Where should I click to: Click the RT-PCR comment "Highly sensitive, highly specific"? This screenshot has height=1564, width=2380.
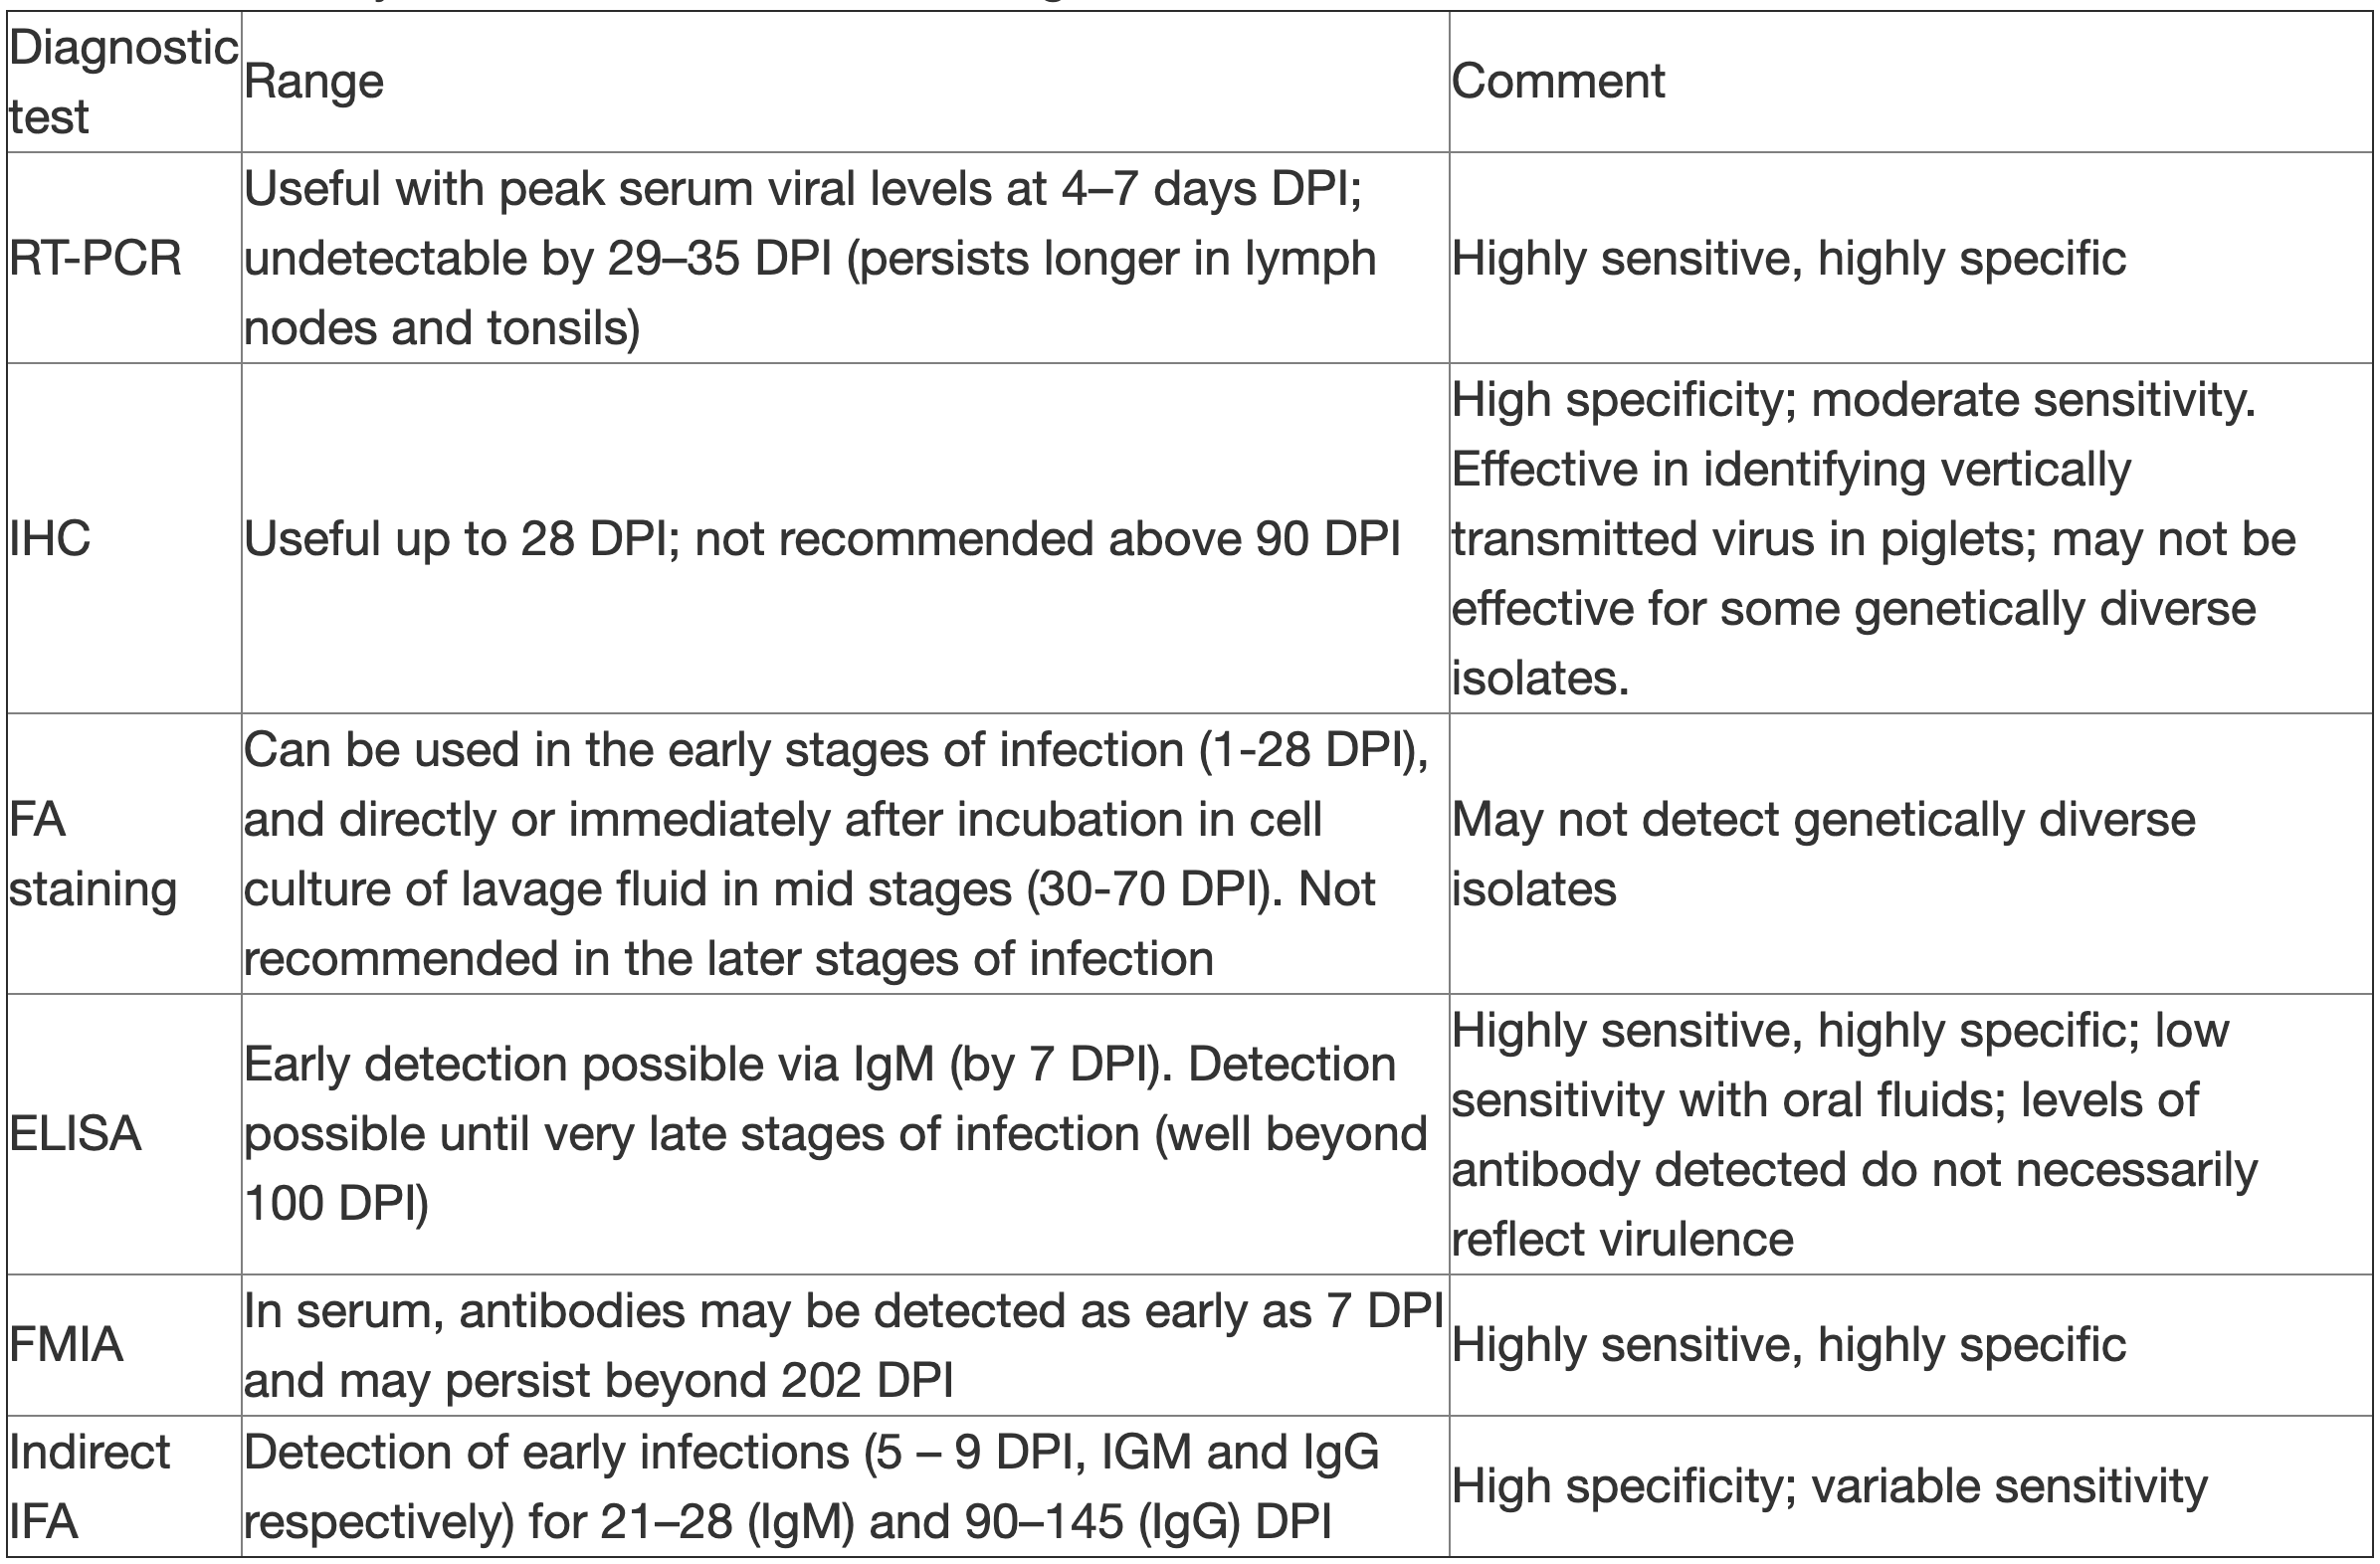coord(1787,258)
